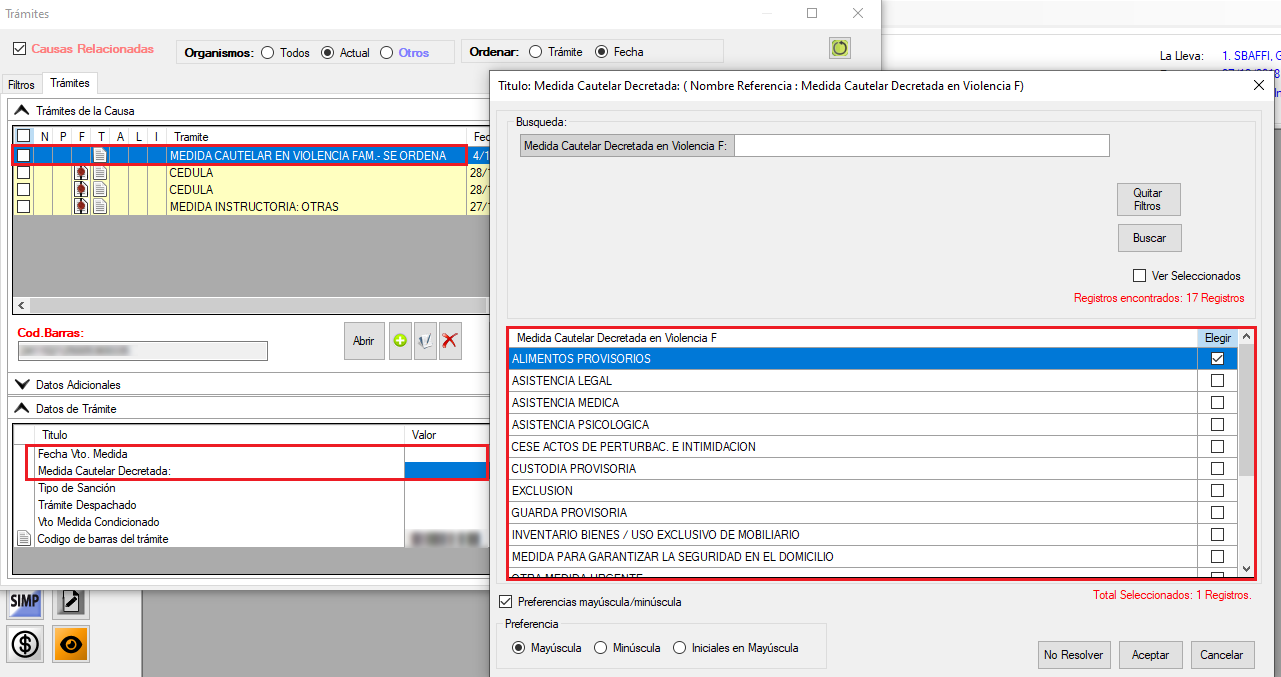1281x677 pixels.
Task: Select the Trámites tab
Action: coord(70,84)
